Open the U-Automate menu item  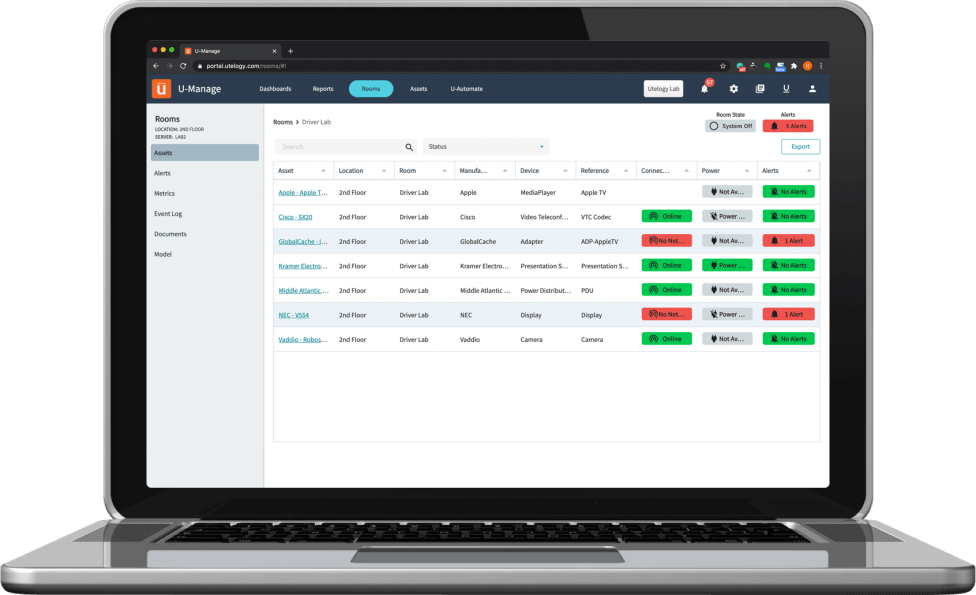click(466, 89)
